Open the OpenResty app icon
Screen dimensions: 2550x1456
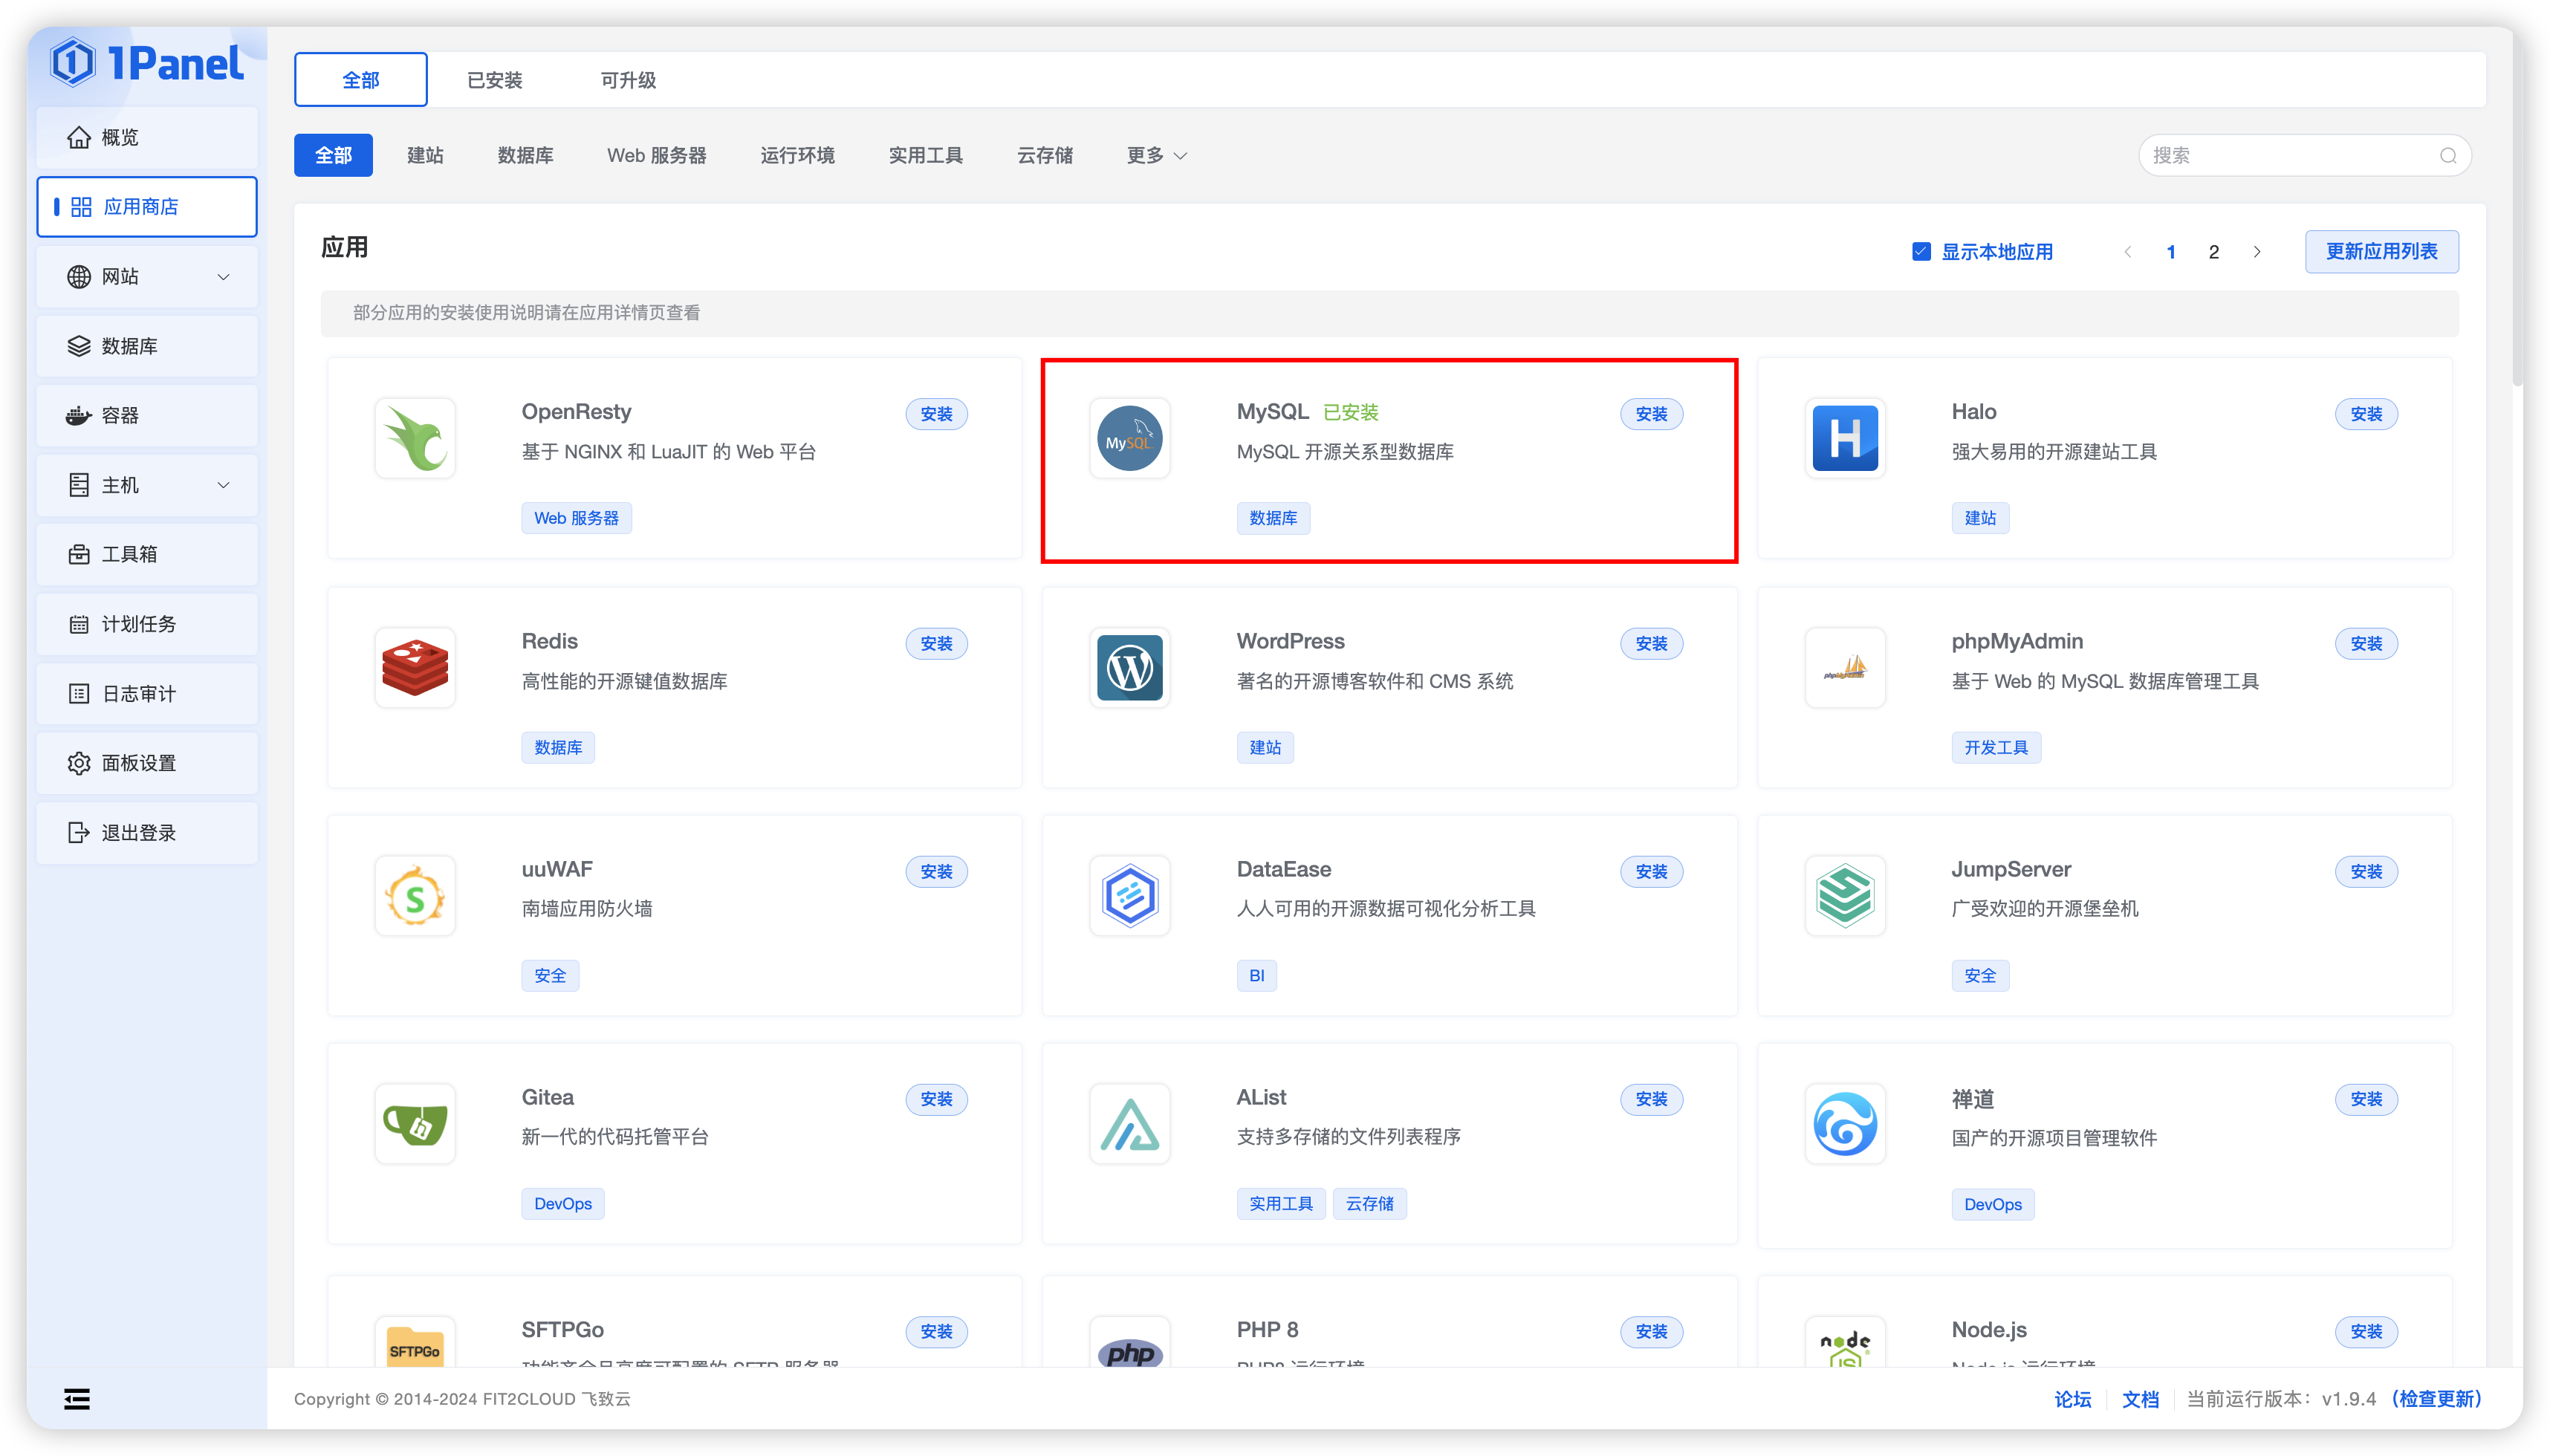[415, 438]
